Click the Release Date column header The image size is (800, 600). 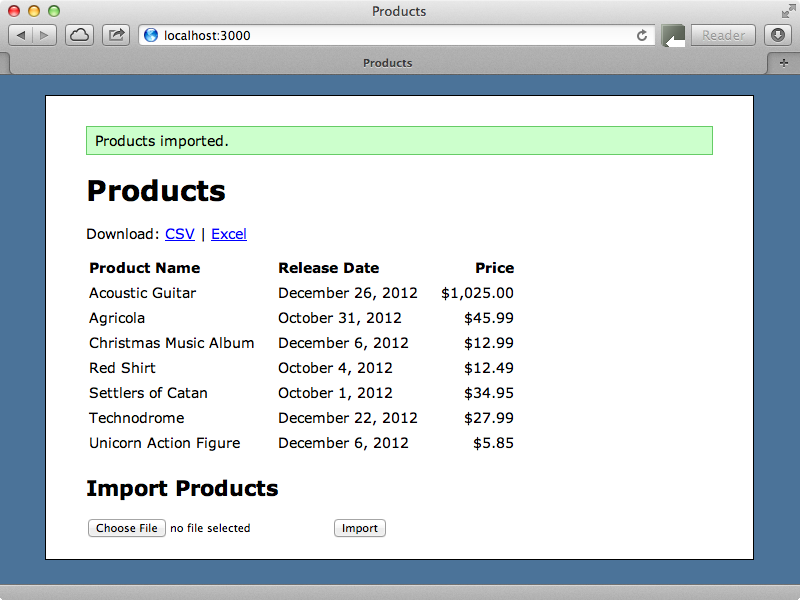pyautogui.click(x=329, y=268)
